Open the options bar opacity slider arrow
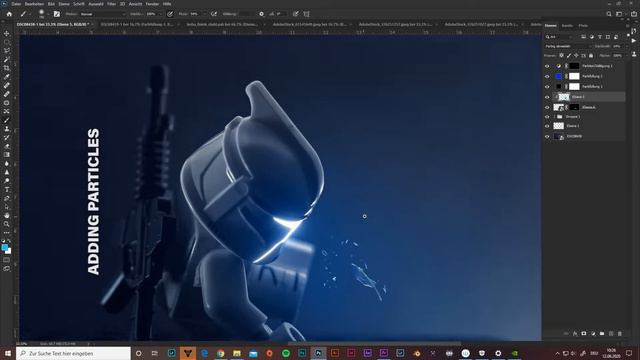The height and width of the screenshot is (360, 640). pyautogui.click(x=160, y=14)
